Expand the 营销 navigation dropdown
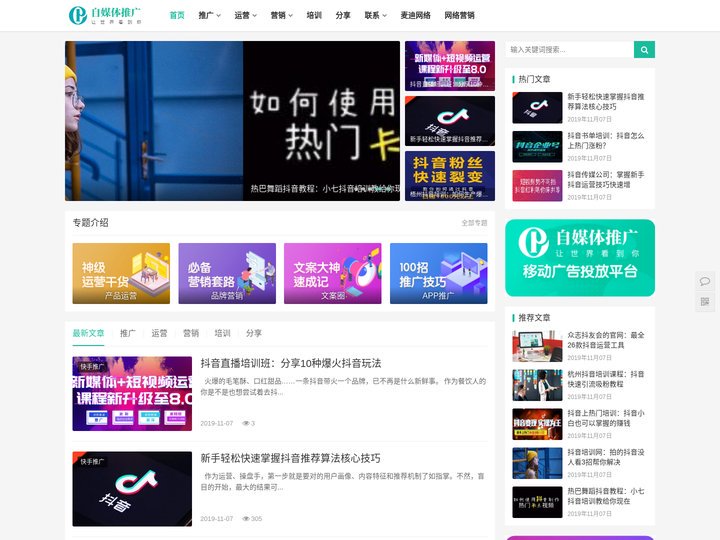 (x=281, y=15)
